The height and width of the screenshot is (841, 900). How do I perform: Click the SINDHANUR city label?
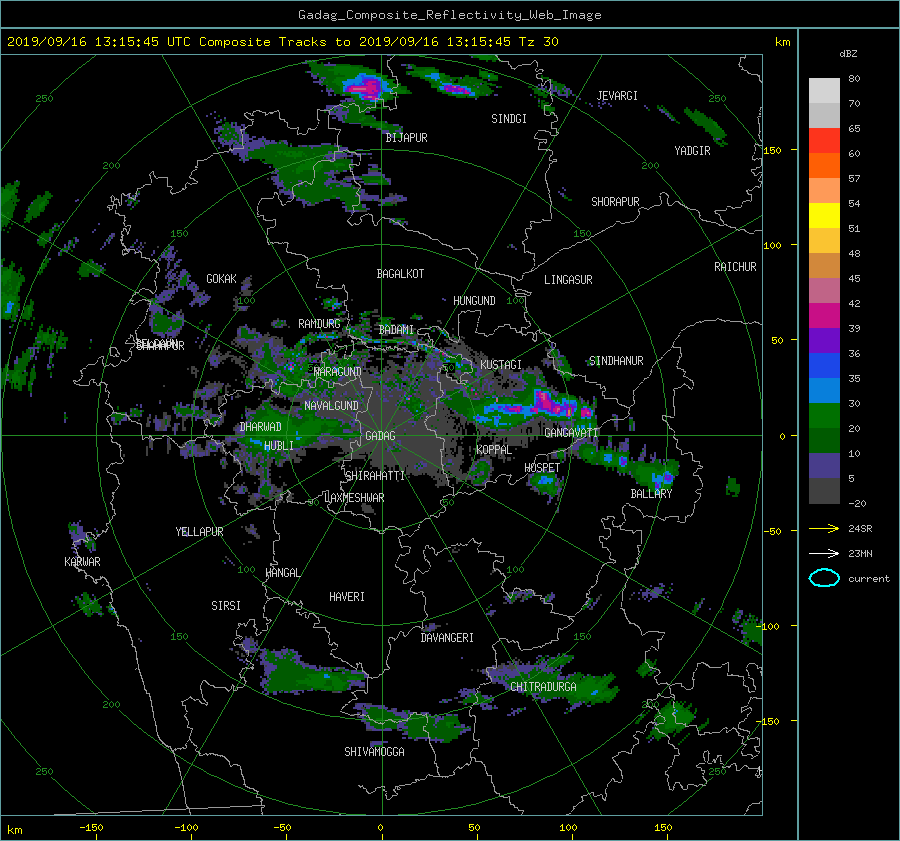pyautogui.click(x=616, y=361)
